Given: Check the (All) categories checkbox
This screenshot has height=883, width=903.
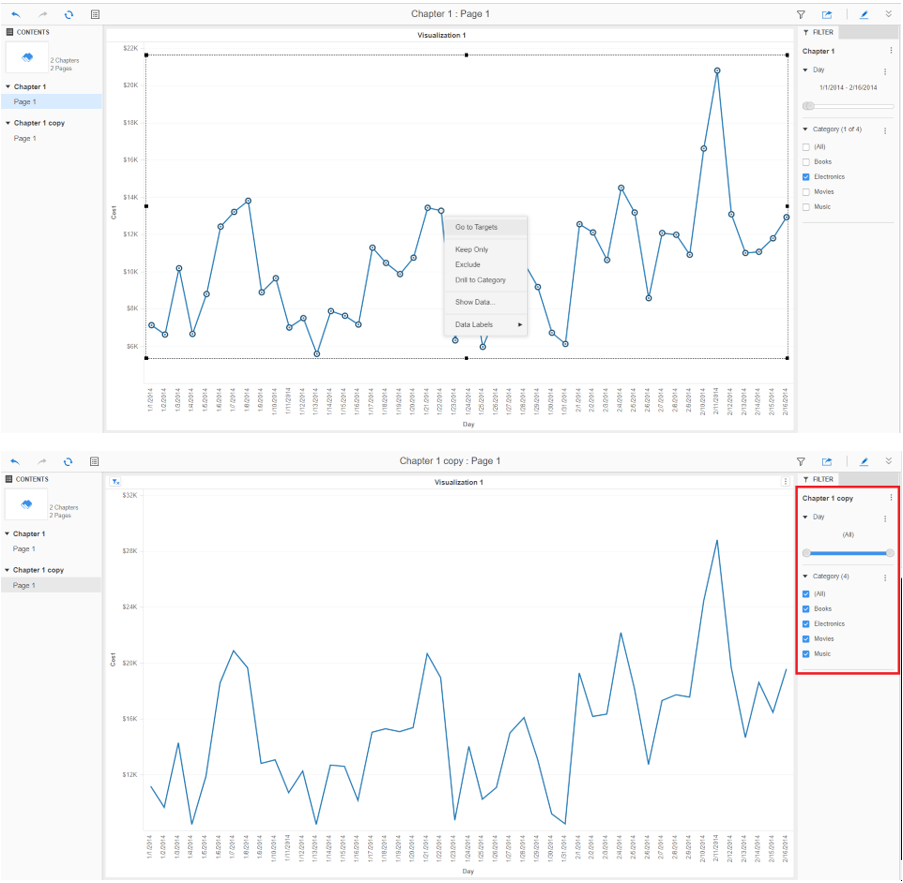Looking at the screenshot, I should pyautogui.click(x=806, y=146).
